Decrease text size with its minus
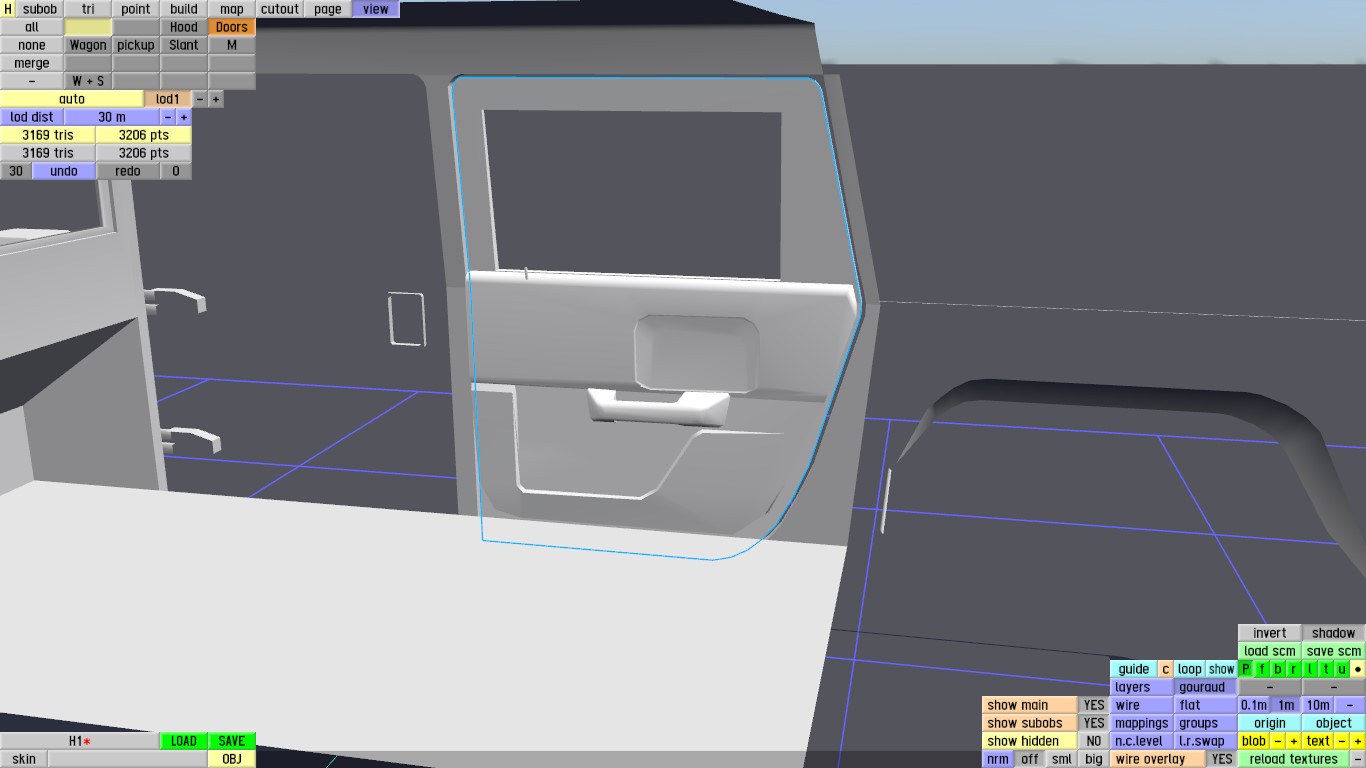 point(1342,741)
